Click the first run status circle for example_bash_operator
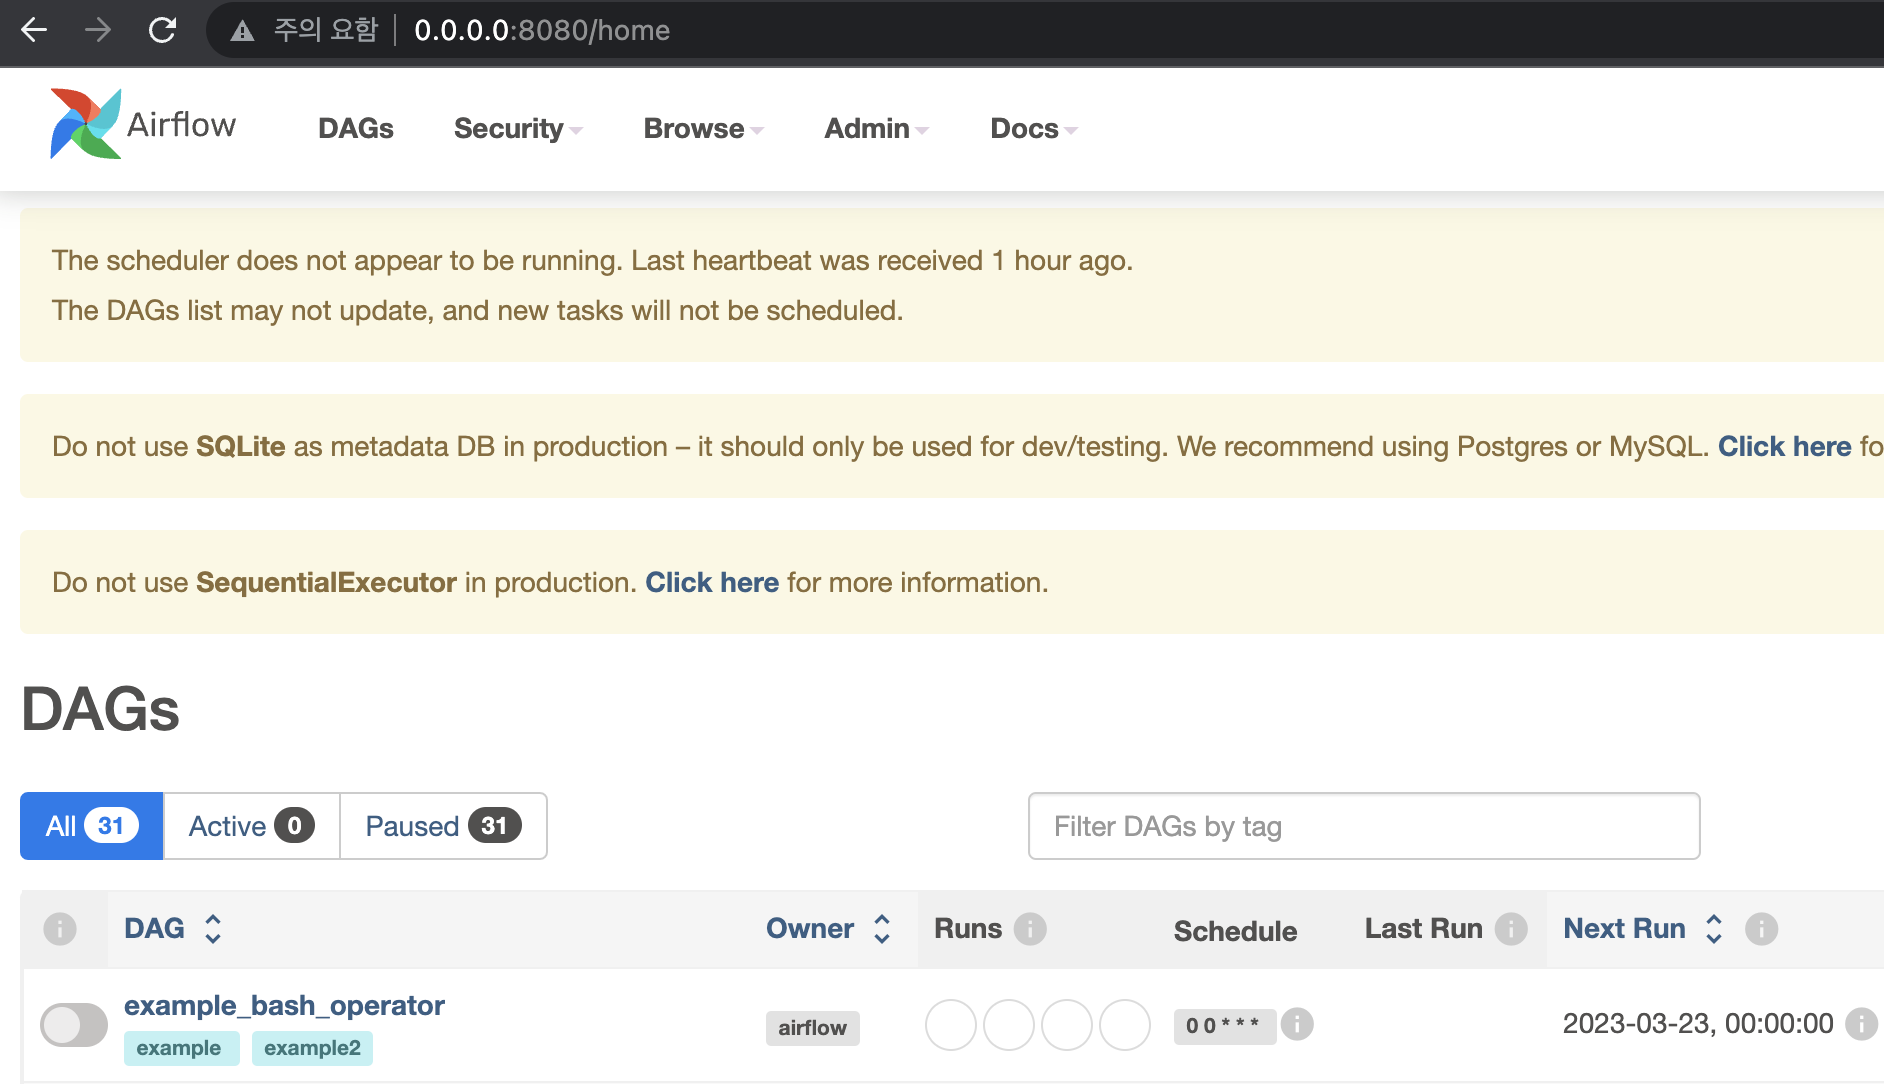Screen dimensions: 1884x1084 click(951, 1025)
